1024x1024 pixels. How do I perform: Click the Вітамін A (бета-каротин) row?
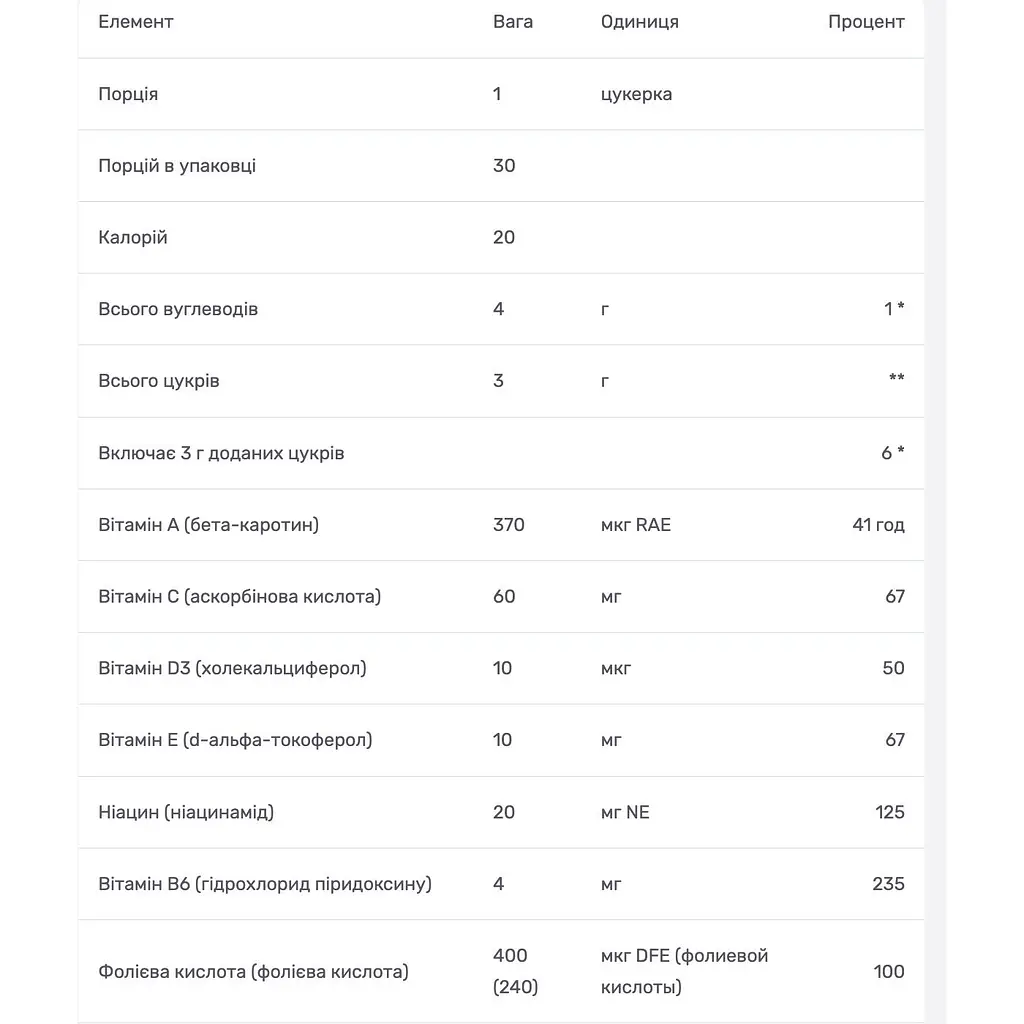(x=501, y=525)
